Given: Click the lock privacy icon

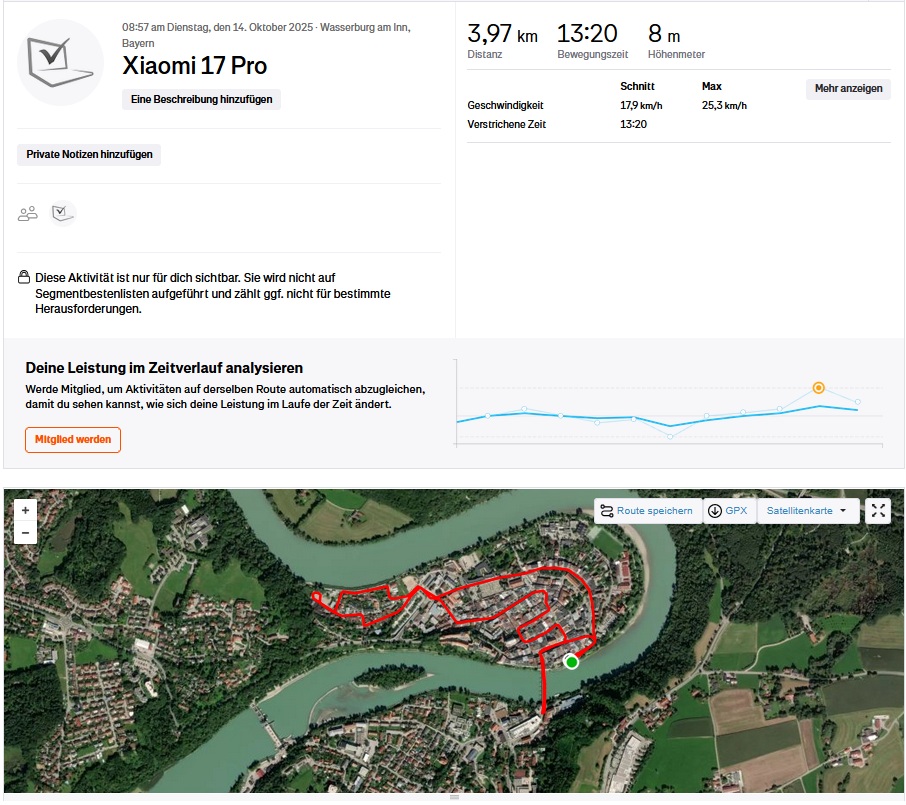Looking at the screenshot, I should 24,277.
